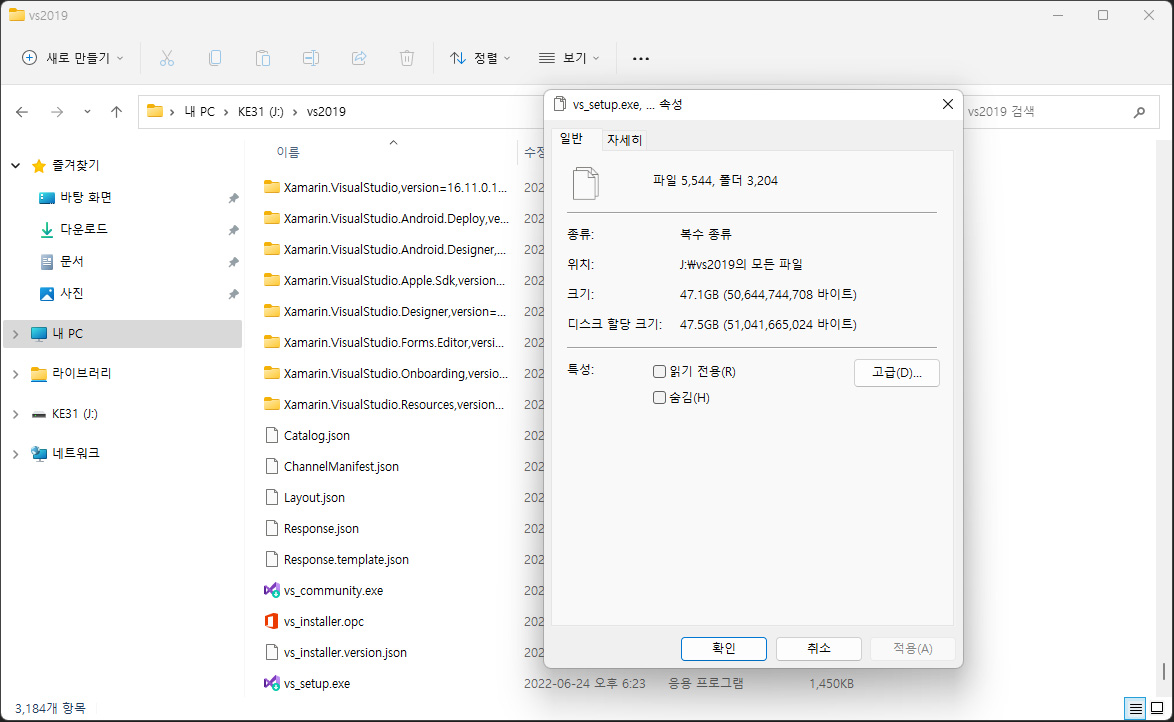The height and width of the screenshot is (722, 1174).
Task: Open the 정렬 sort dropdown
Action: click(x=480, y=58)
